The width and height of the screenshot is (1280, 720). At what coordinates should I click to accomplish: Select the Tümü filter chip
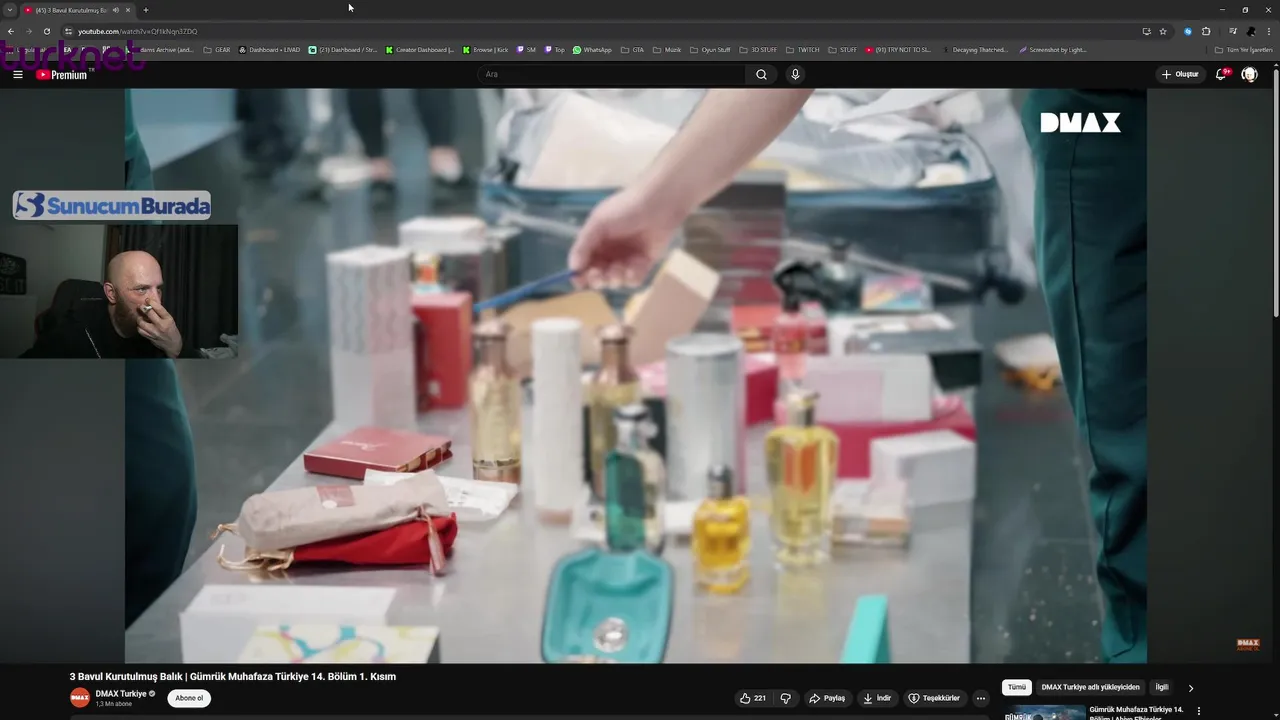1017,687
